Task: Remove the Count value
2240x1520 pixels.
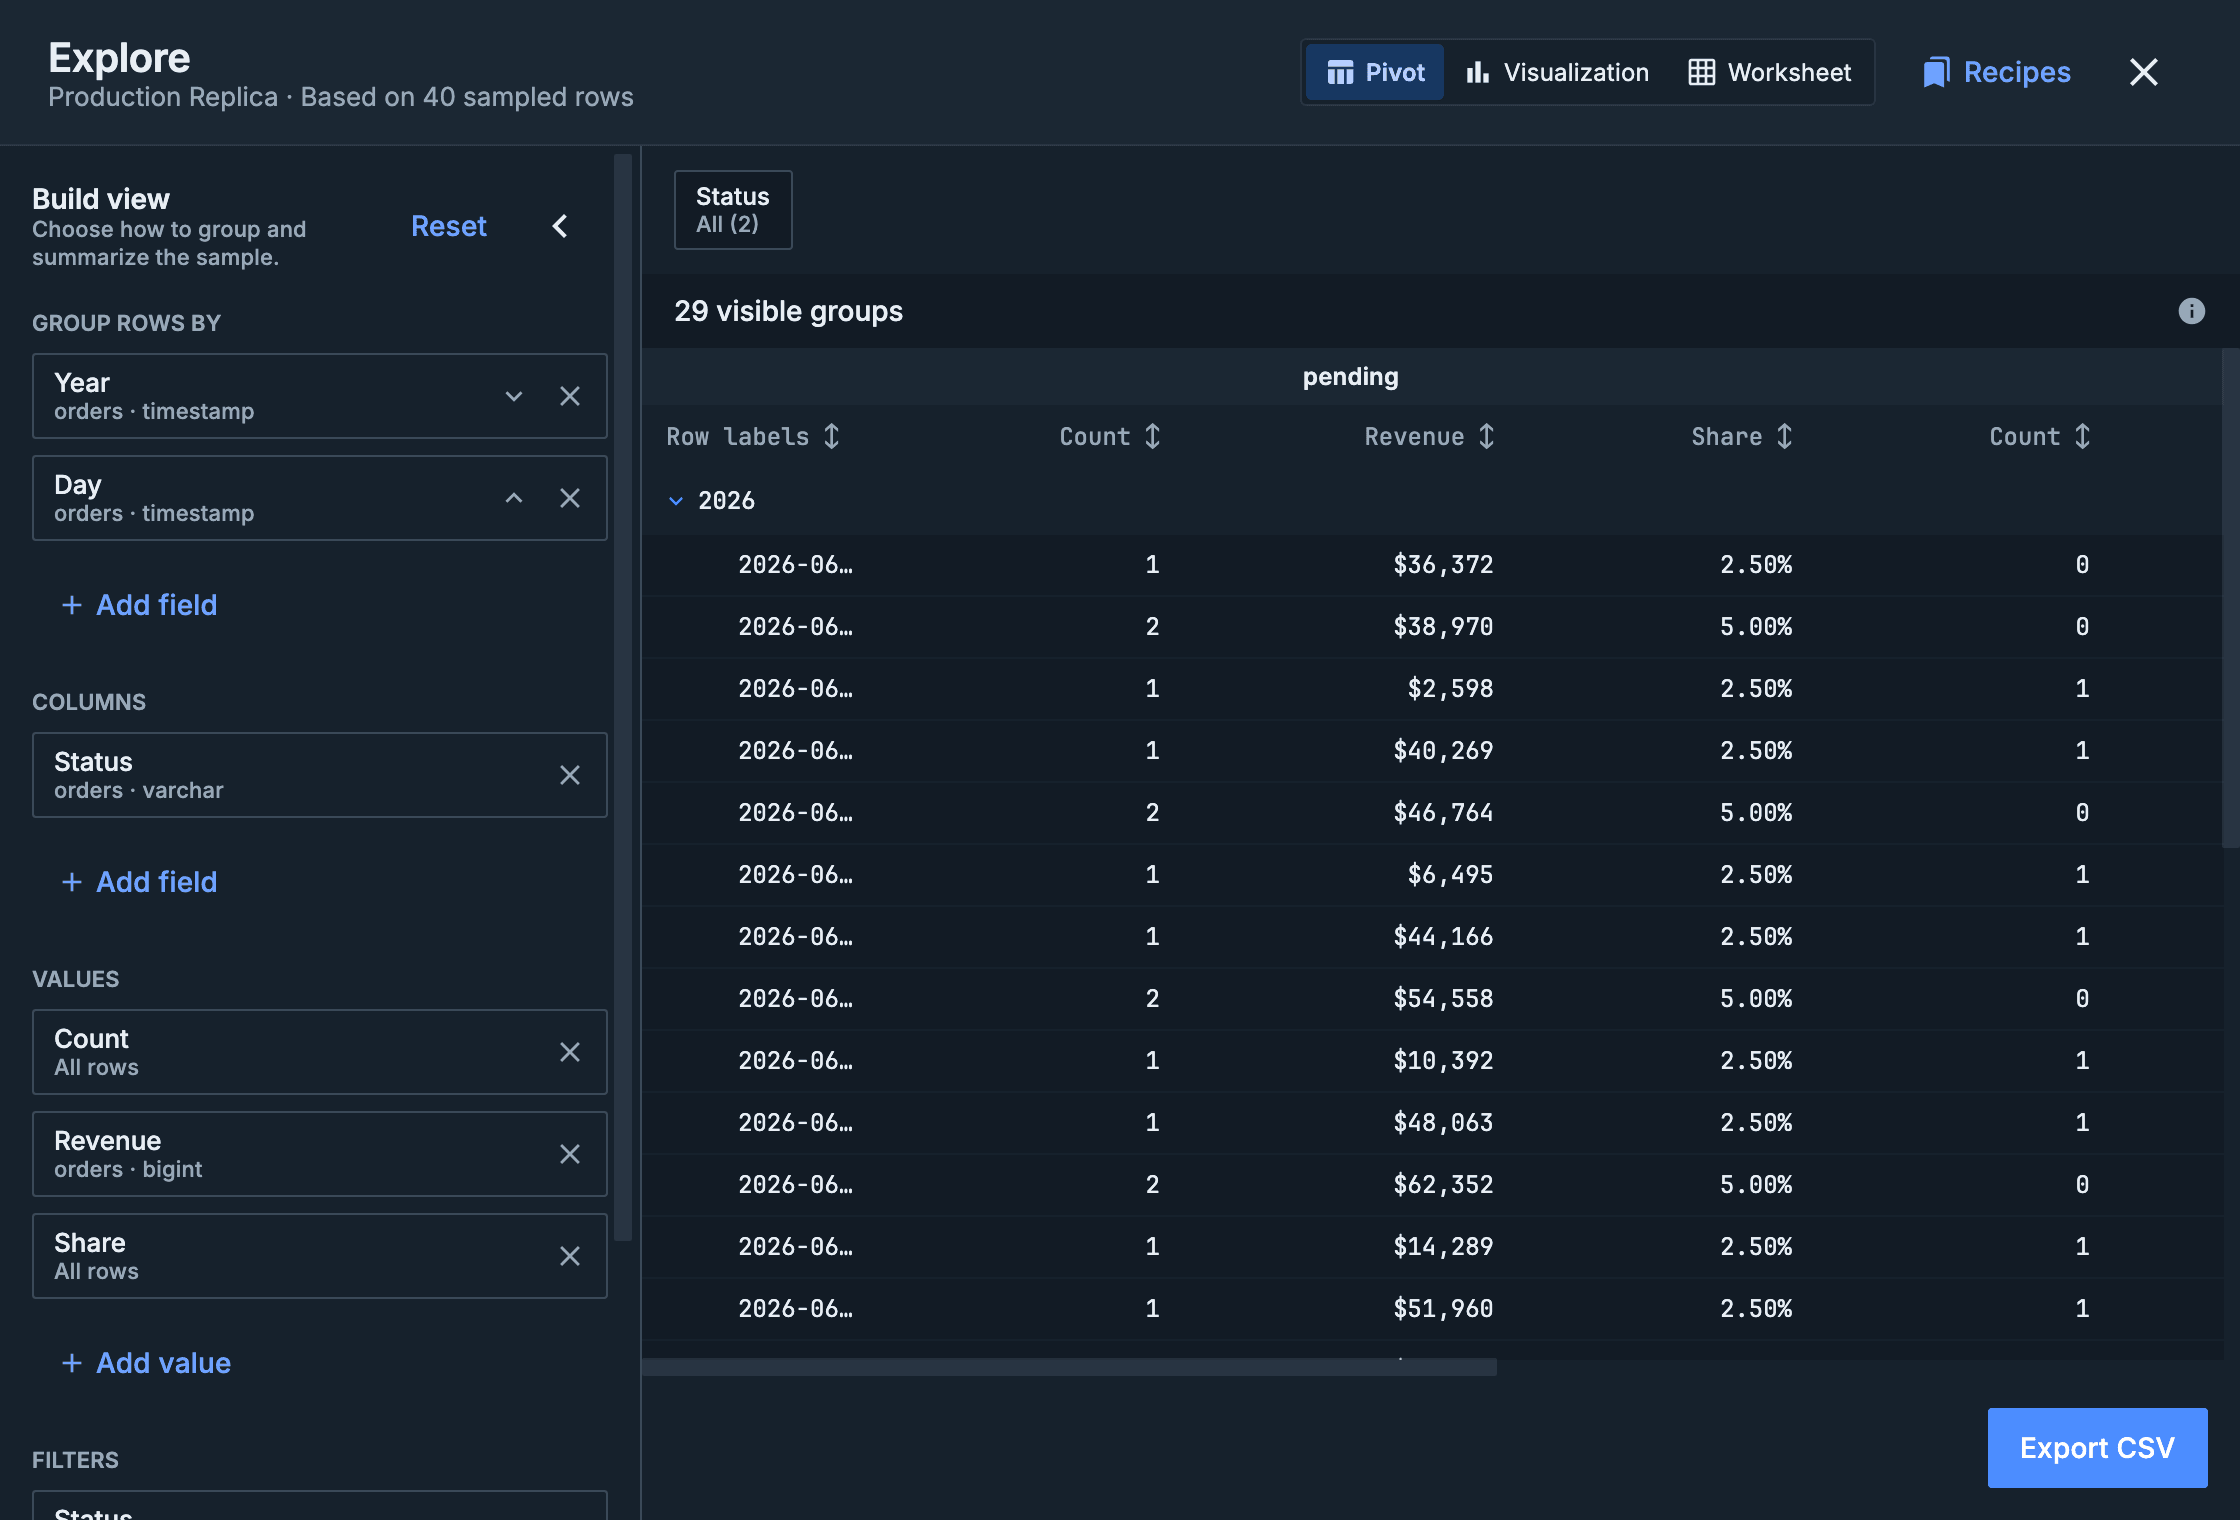Action: point(570,1052)
